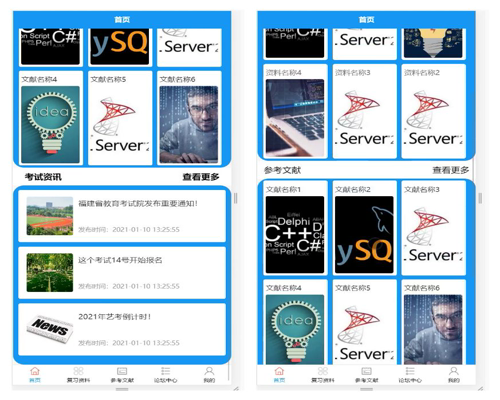Click 查看更多 beside 参考文献 section heading
The height and width of the screenshot is (400, 500).
451,170
